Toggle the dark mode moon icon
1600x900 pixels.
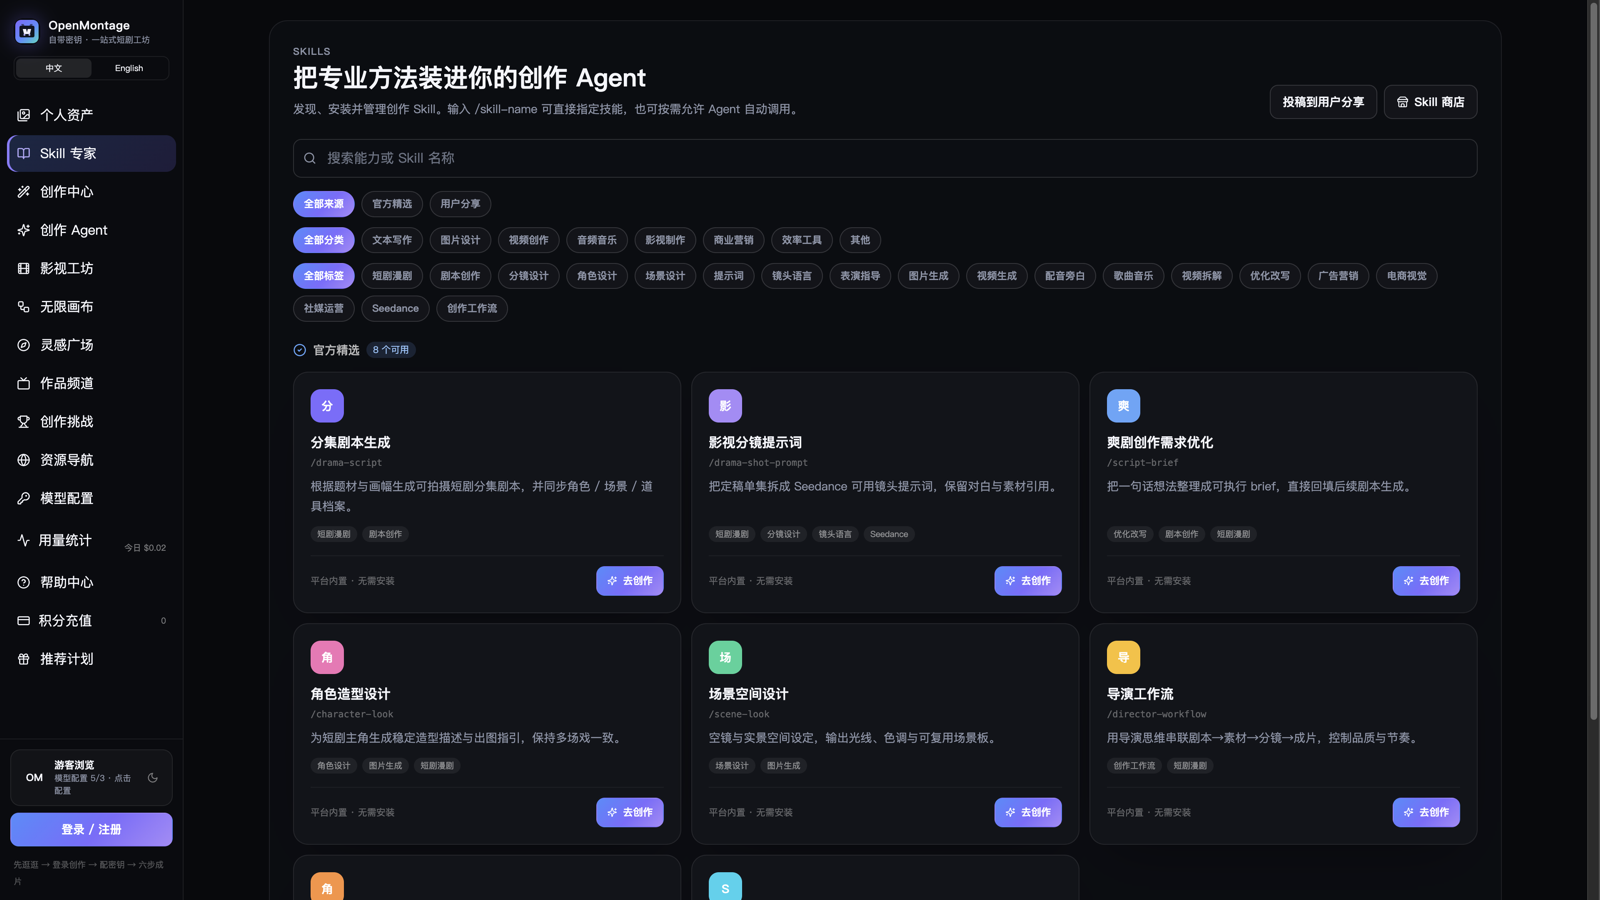click(x=153, y=777)
